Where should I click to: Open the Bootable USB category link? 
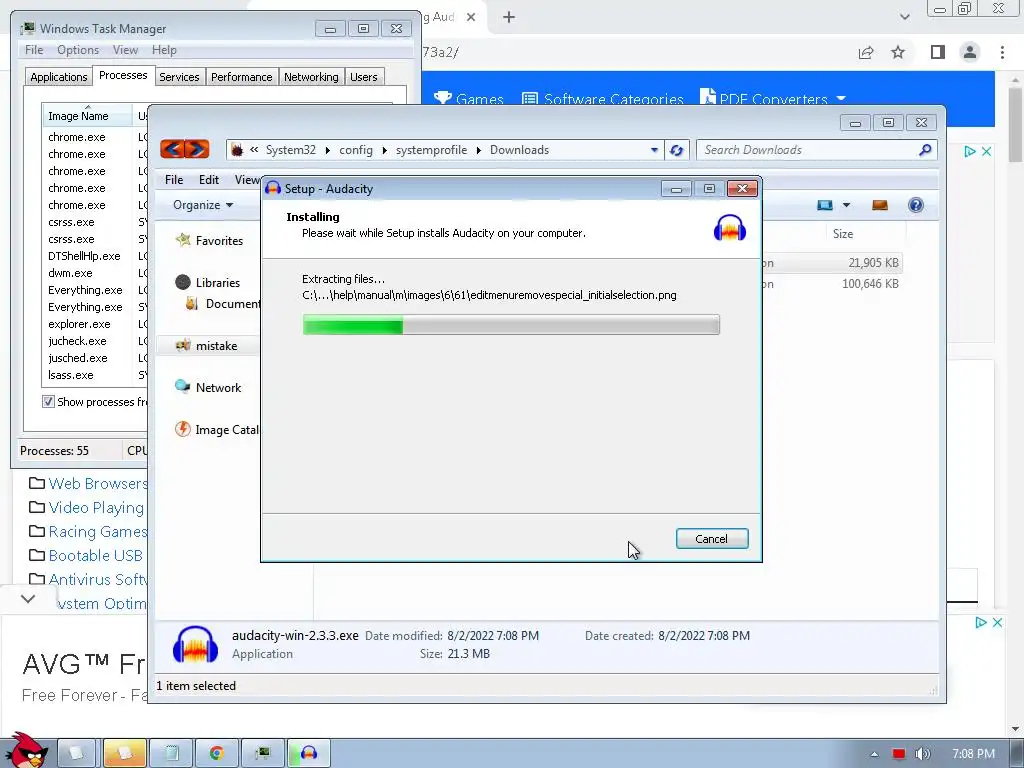95,556
